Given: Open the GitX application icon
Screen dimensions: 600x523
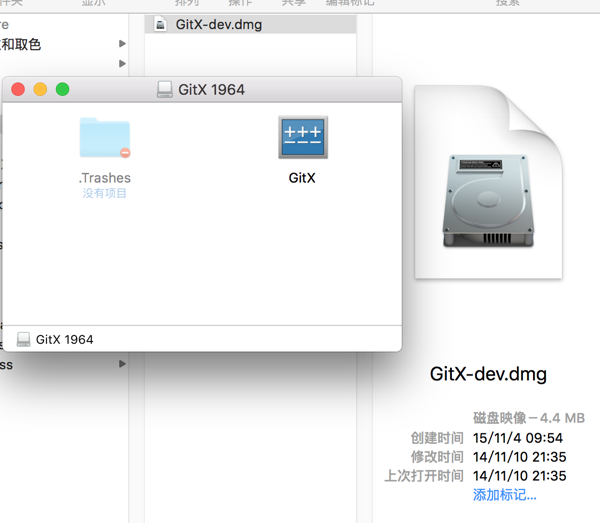Looking at the screenshot, I should coord(303,137).
